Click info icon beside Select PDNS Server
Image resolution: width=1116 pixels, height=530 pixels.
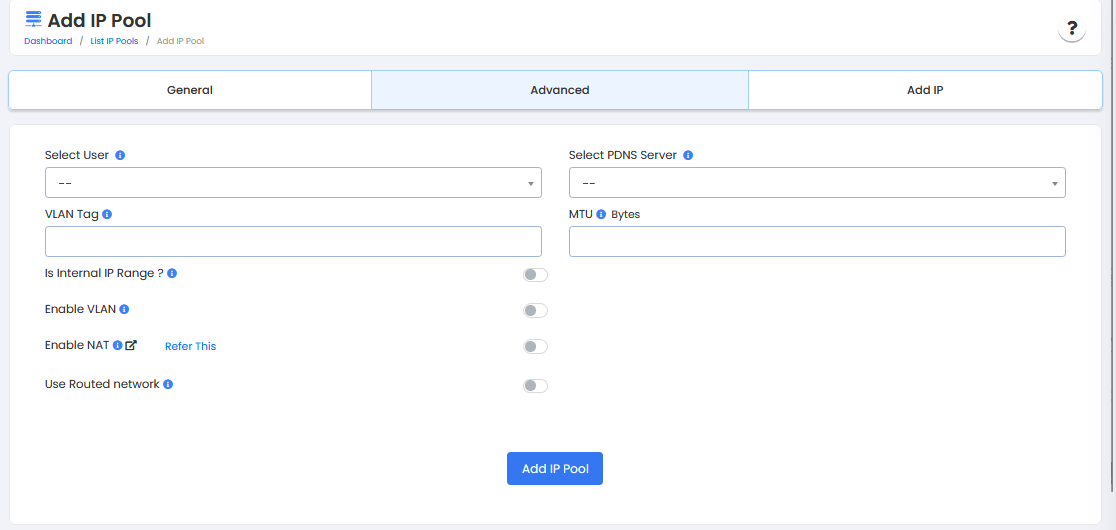tap(688, 156)
